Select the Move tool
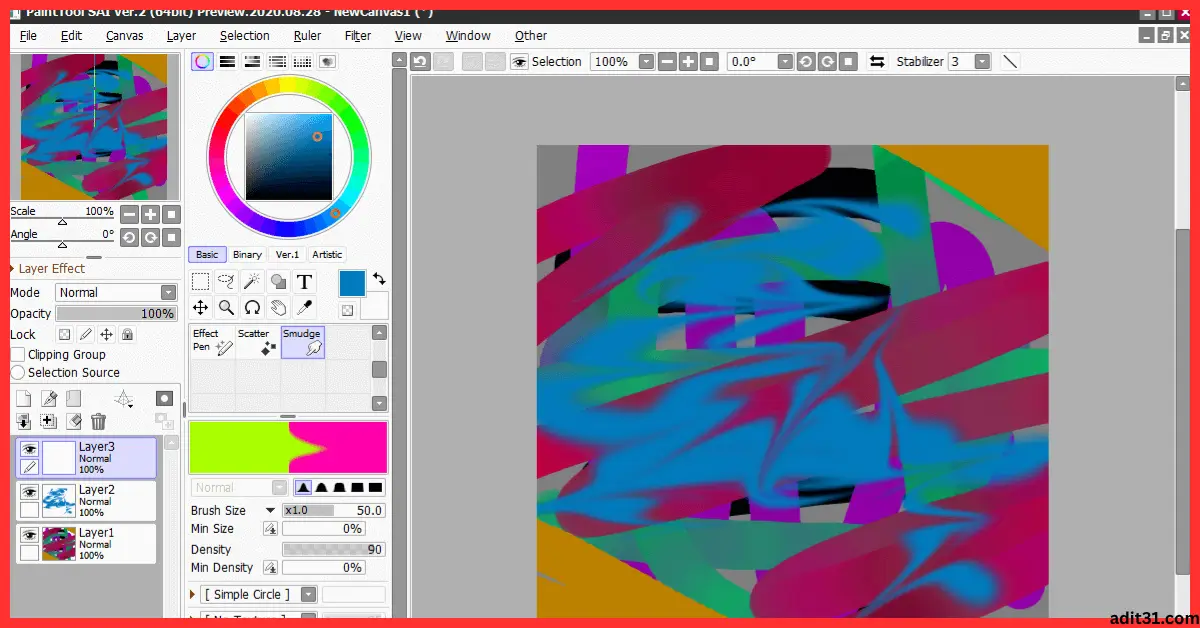This screenshot has height=628, width=1200. 200,308
